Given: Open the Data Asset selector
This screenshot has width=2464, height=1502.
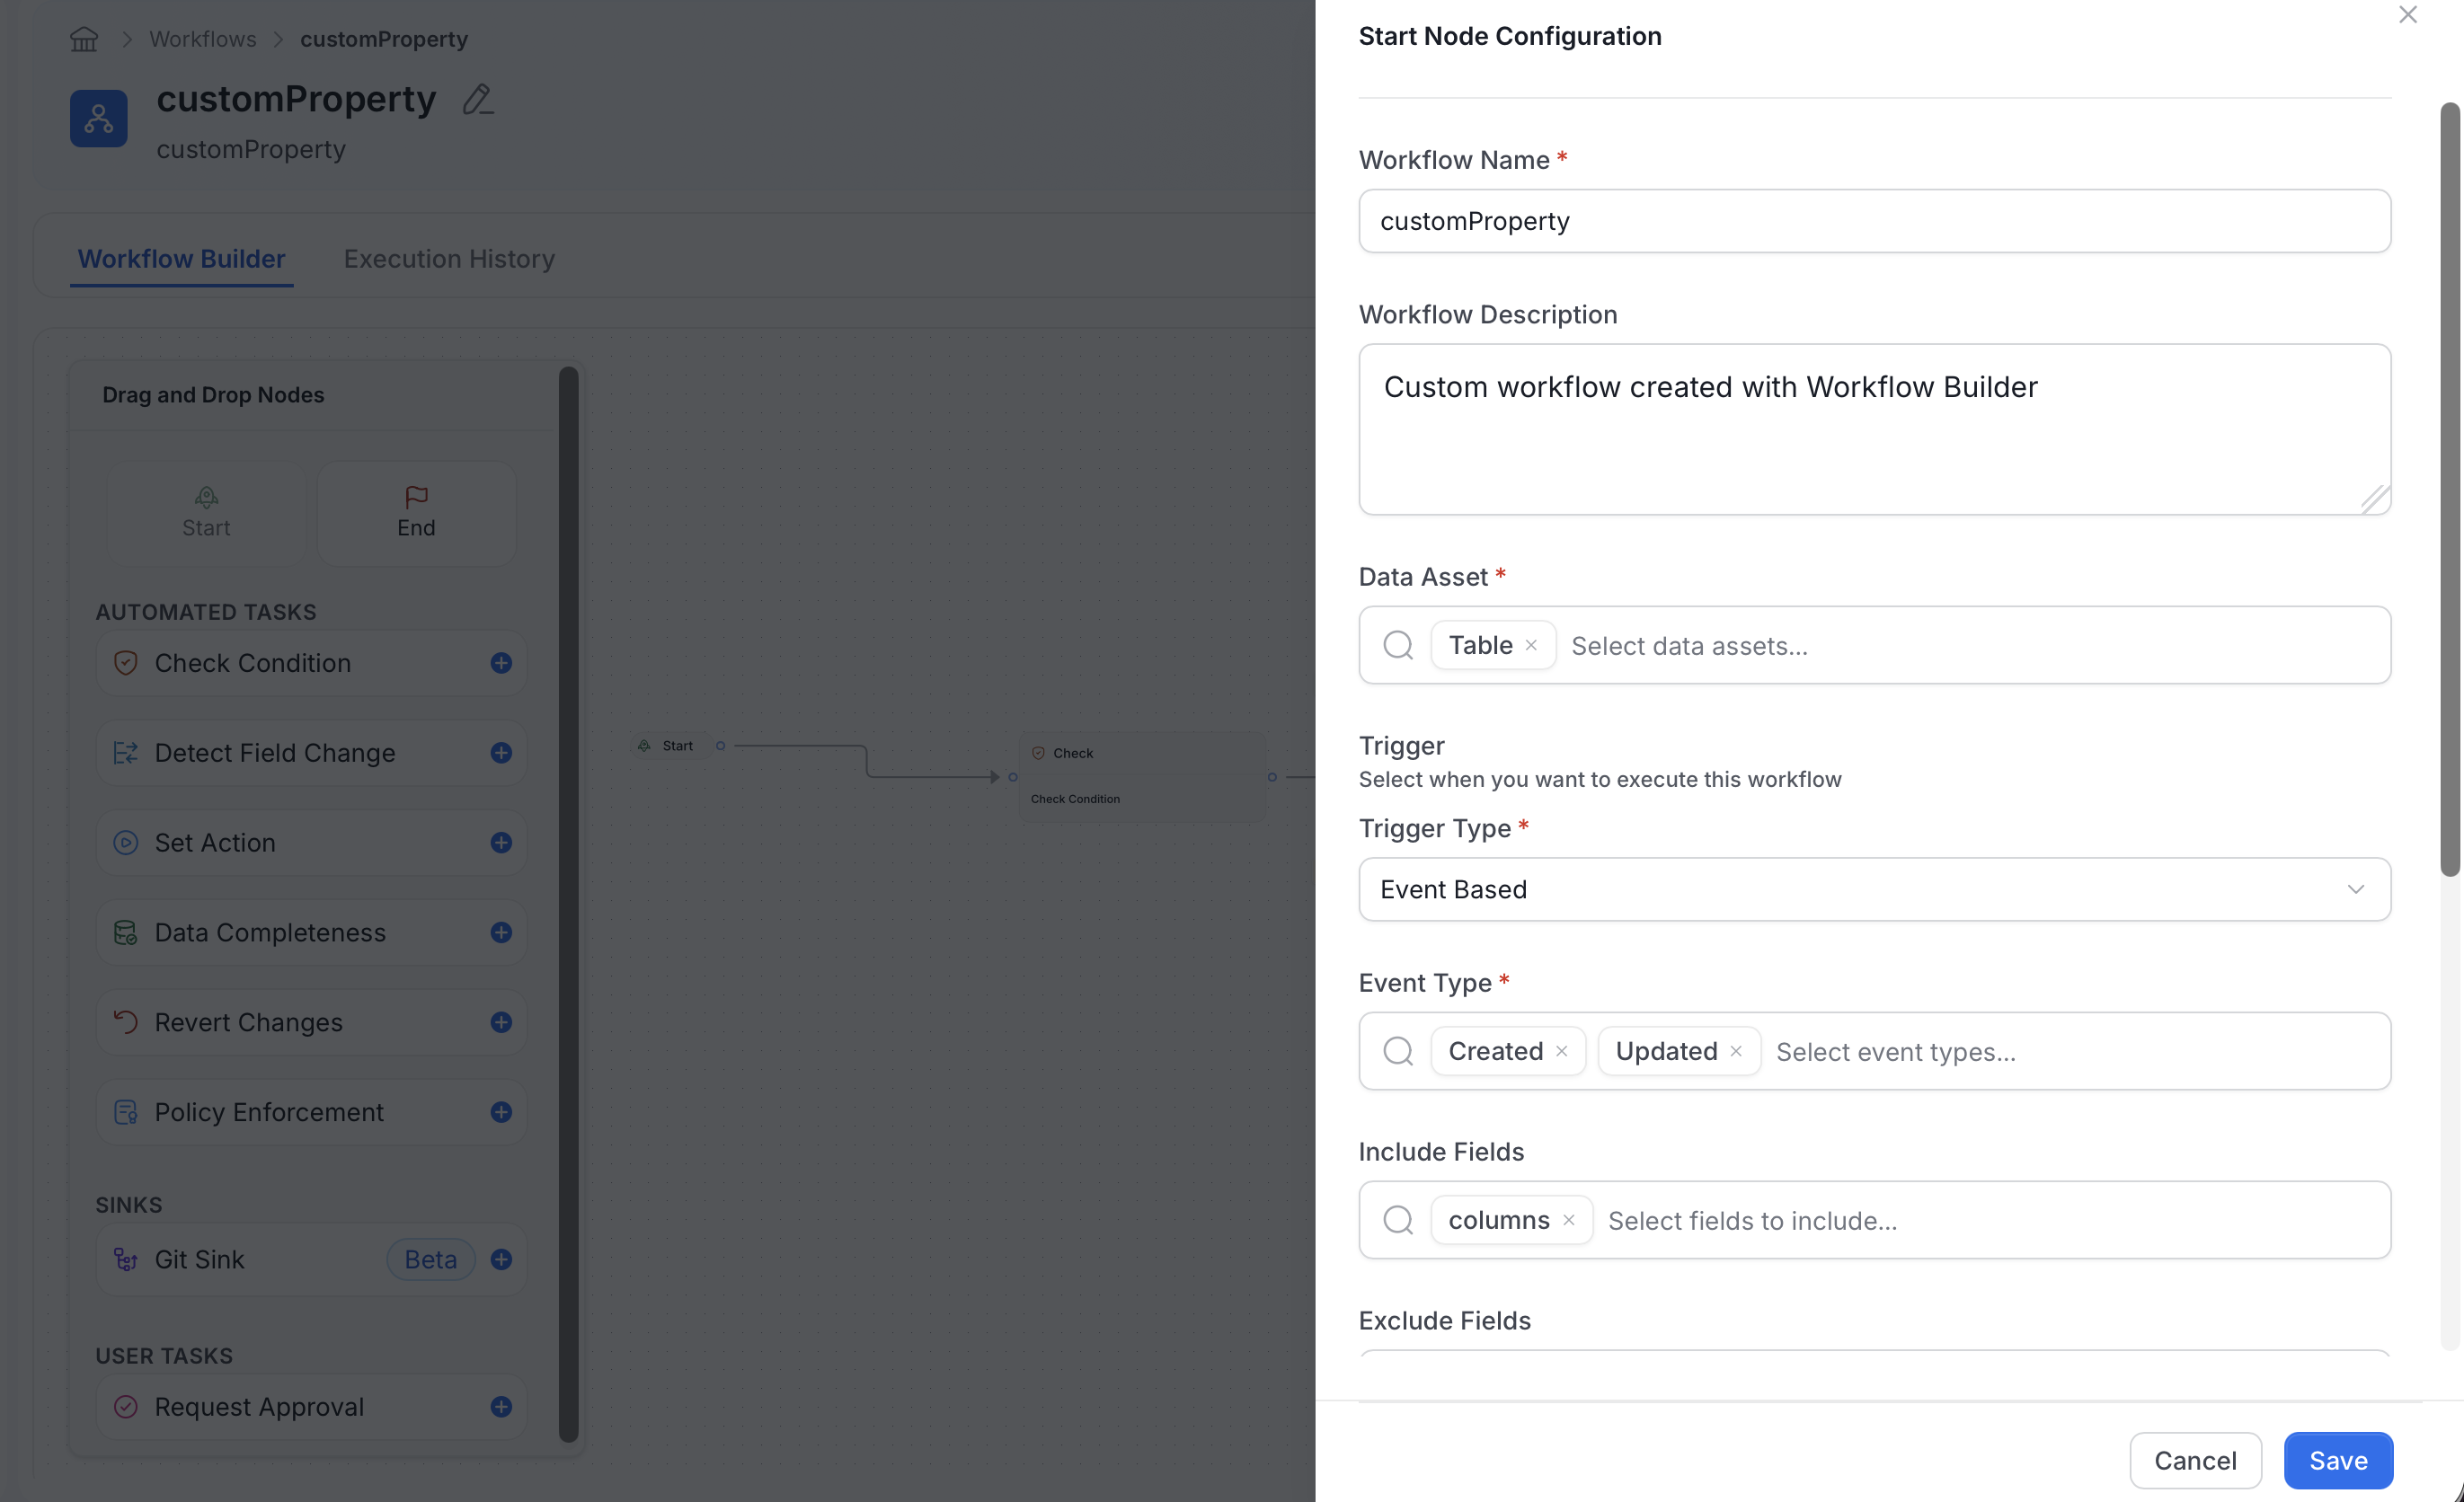Looking at the screenshot, I should (x=1874, y=645).
